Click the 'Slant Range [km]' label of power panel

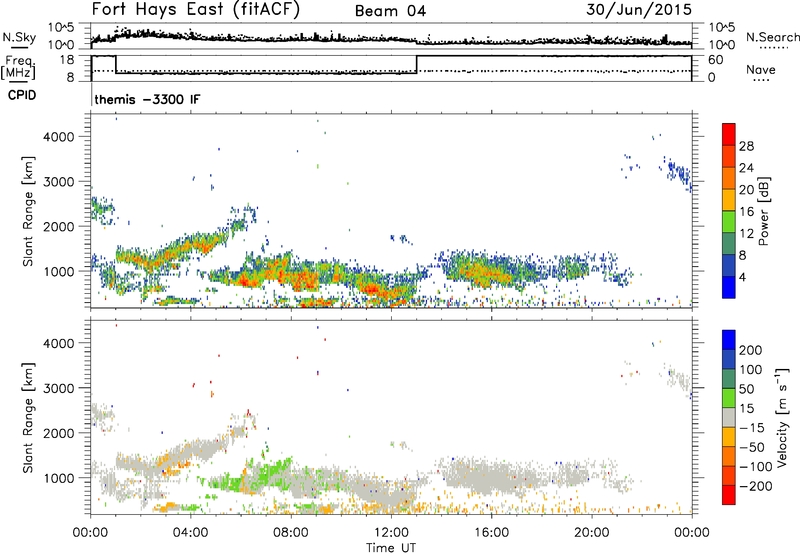pos(28,211)
